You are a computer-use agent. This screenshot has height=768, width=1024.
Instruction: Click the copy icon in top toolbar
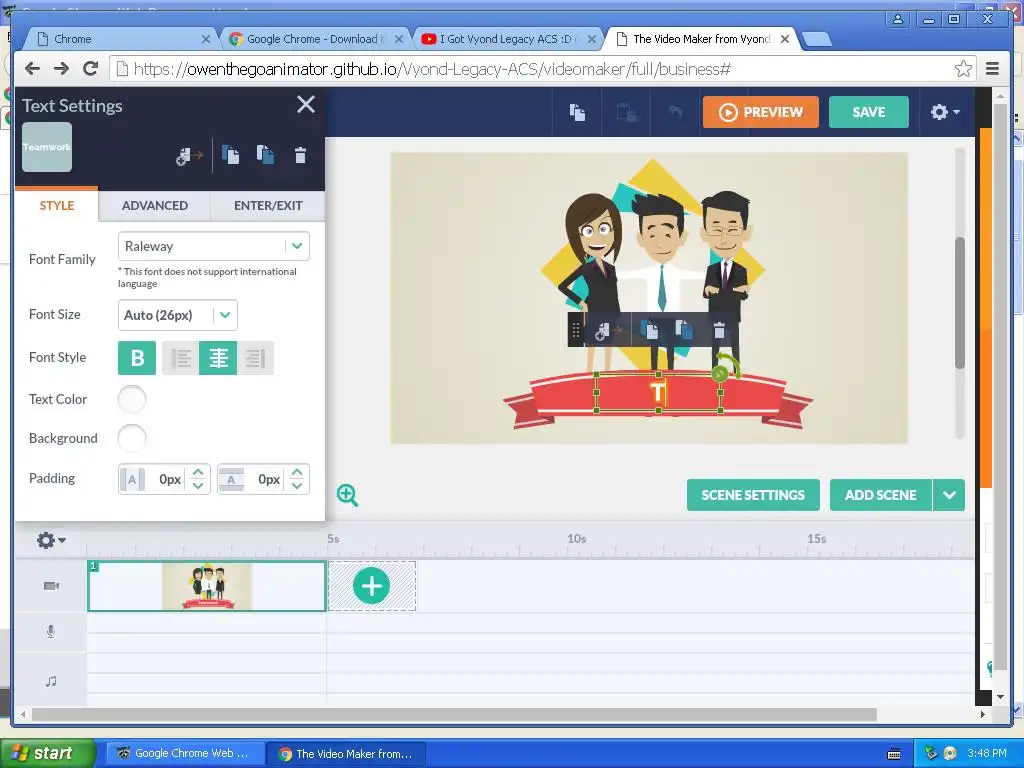577,112
